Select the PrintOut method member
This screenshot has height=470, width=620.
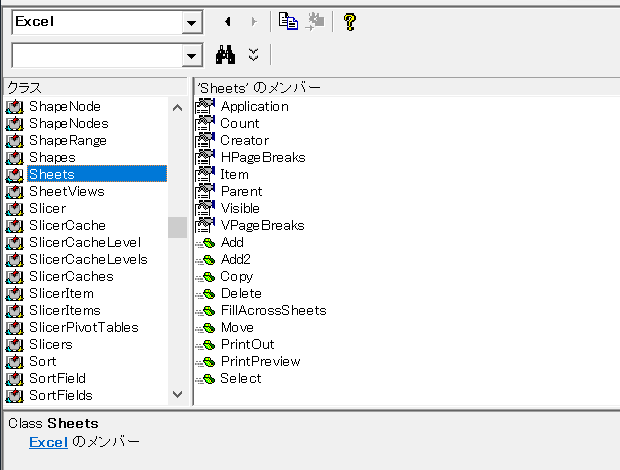pos(248,344)
